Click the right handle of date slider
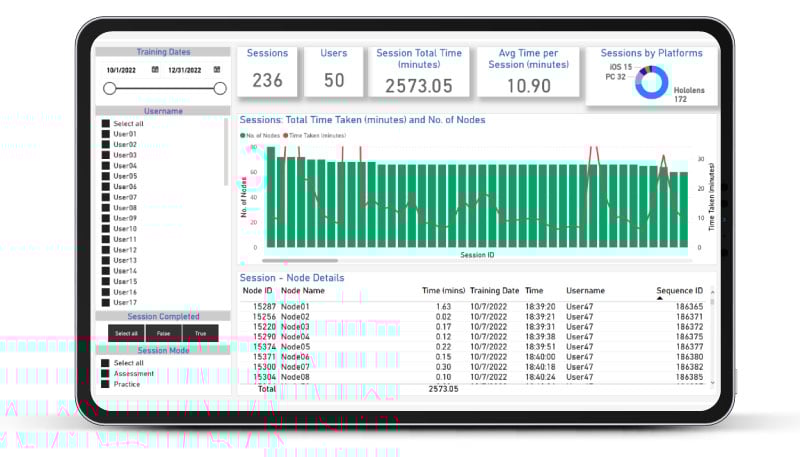 click(220, 89)
